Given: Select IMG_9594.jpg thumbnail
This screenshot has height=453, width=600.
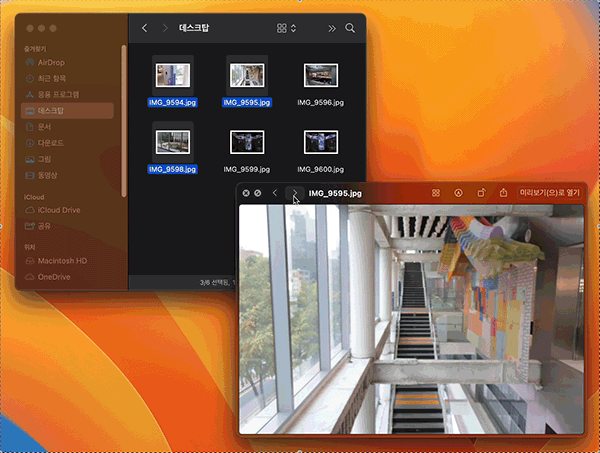Looking at the screenshot, I should (173, 75).
